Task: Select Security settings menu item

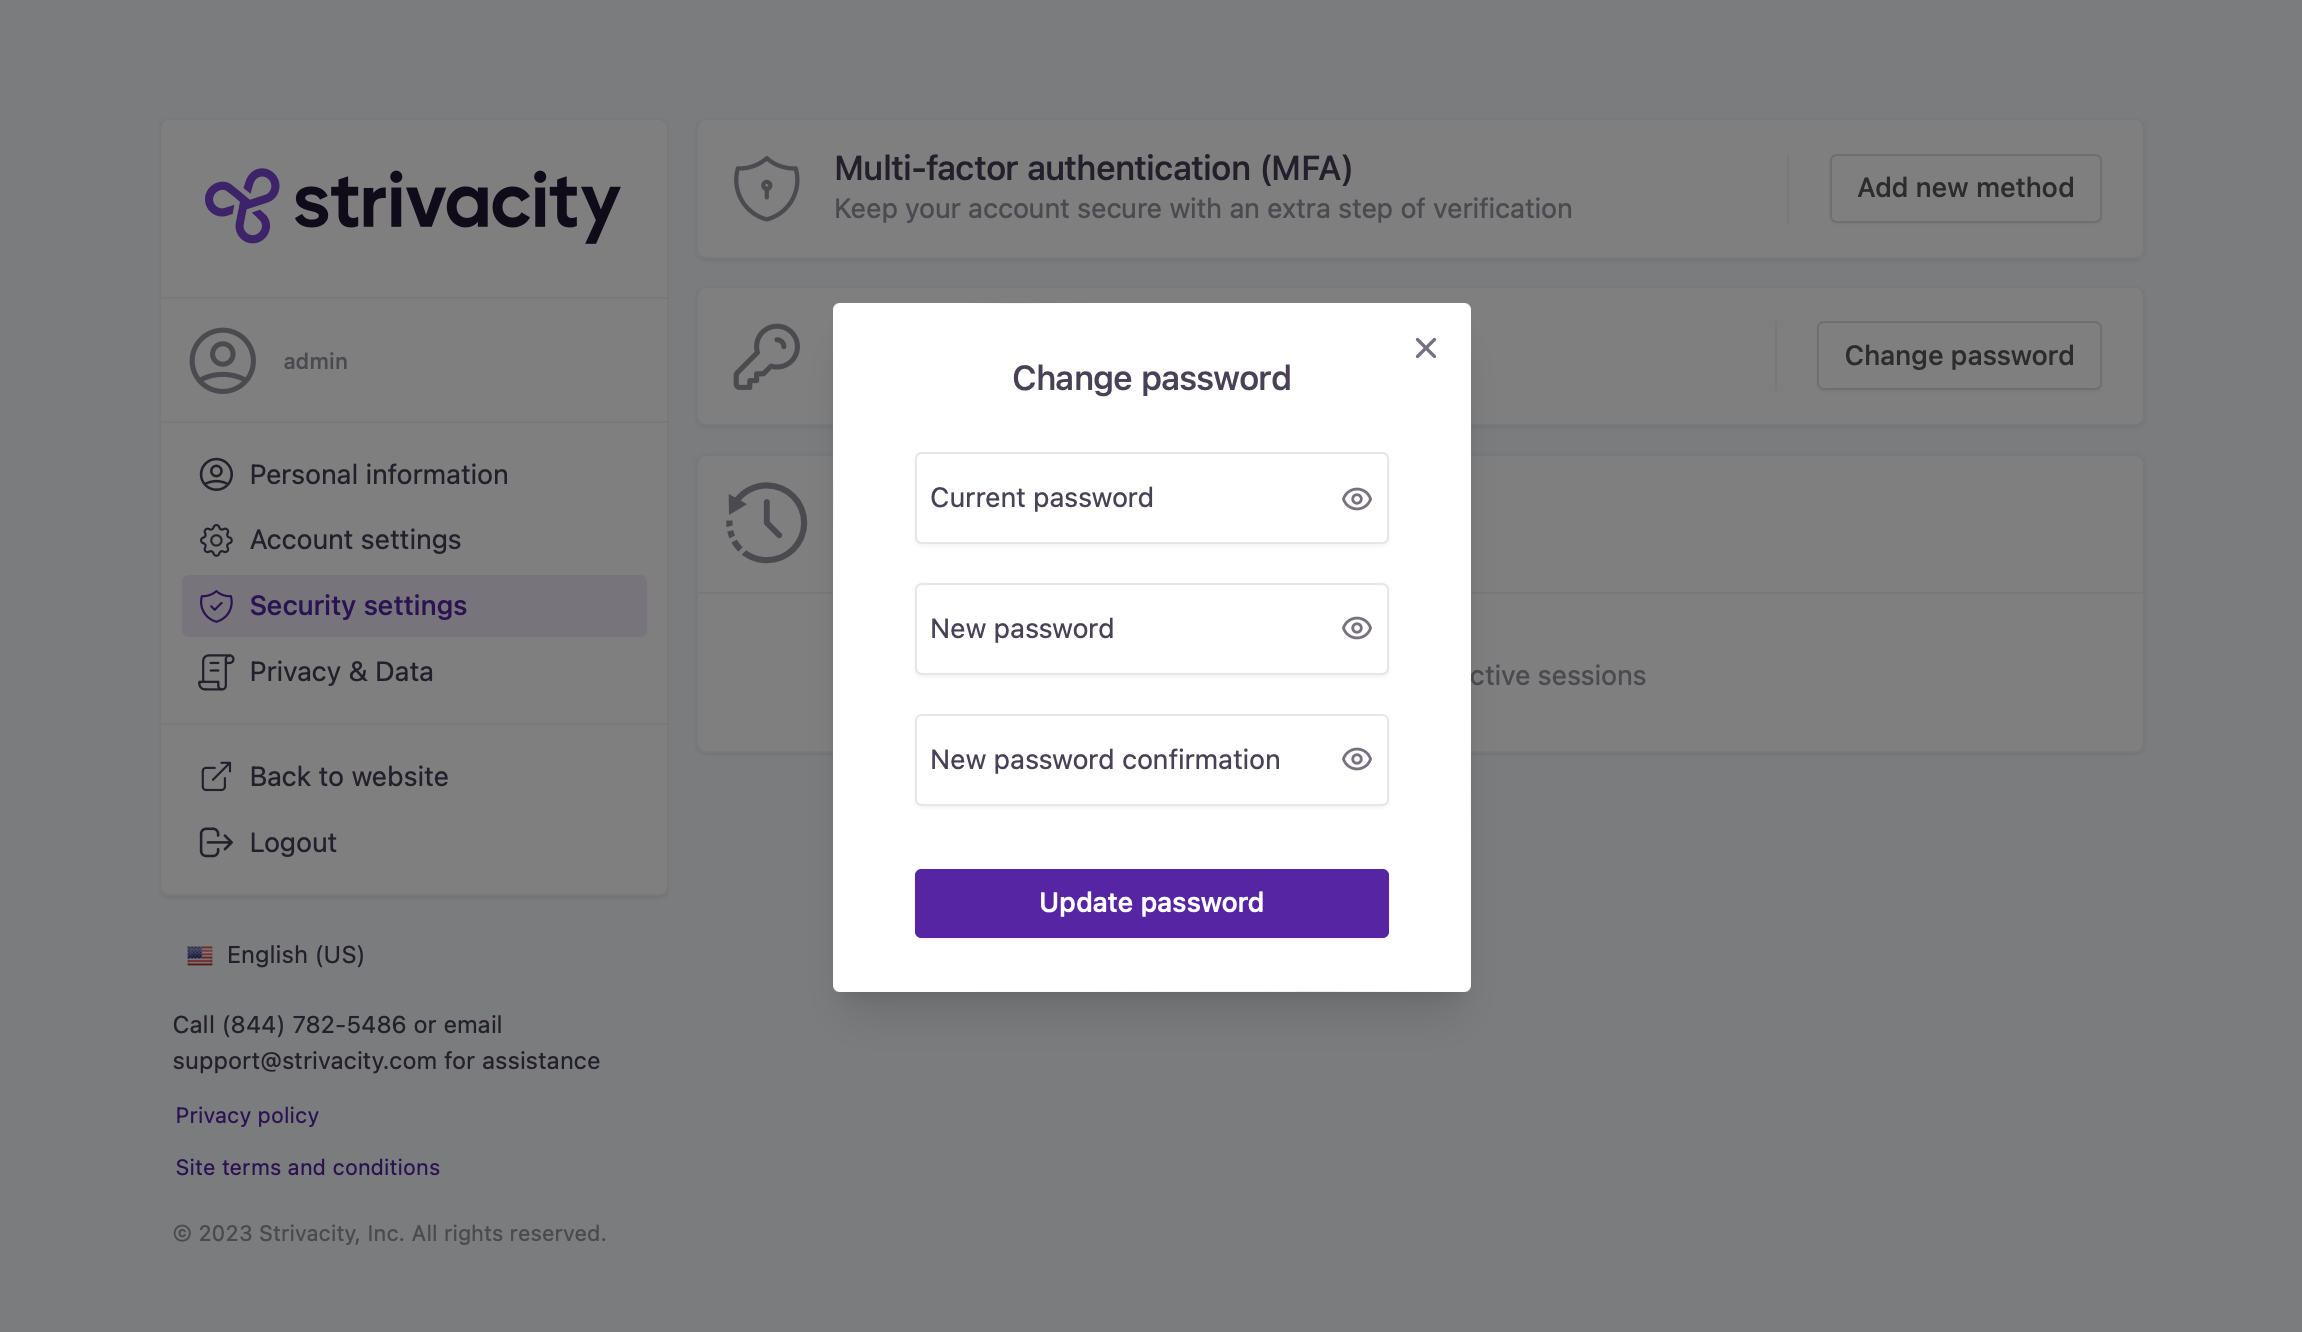Action: coord(358,606)
